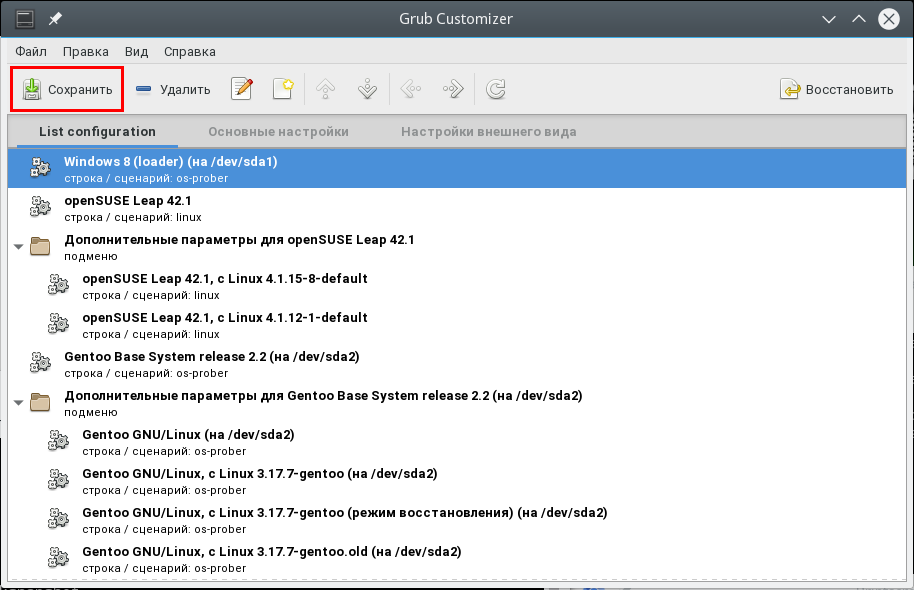Select the Gentoo режим восстановления entry
The image size is (914, 590).
click(457, 520)
